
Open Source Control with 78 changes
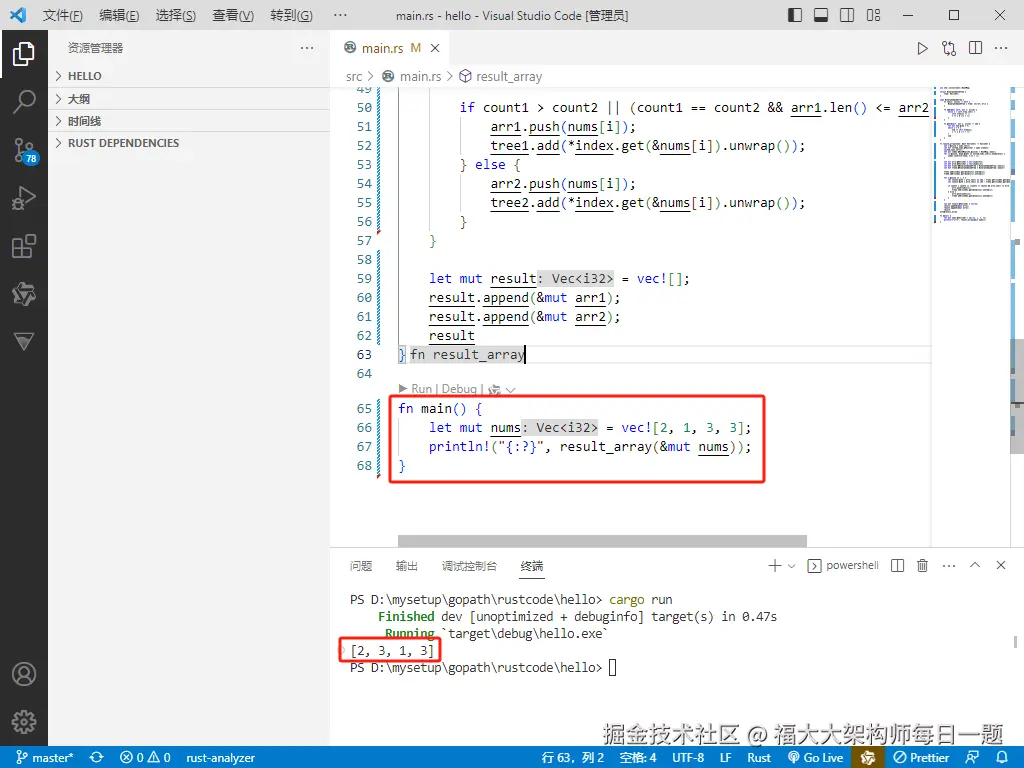(x=25, y=151)
